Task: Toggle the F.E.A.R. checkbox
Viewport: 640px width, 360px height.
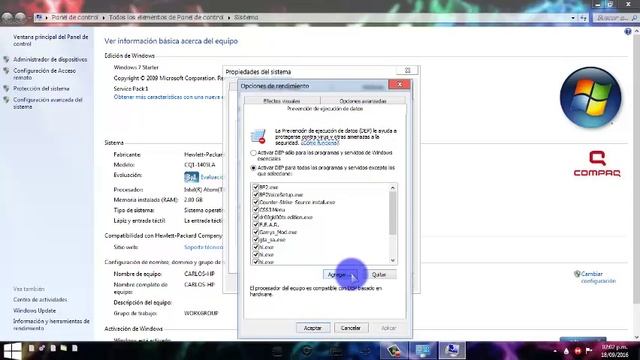Action: pyautogui.click(x=256, y=224)
